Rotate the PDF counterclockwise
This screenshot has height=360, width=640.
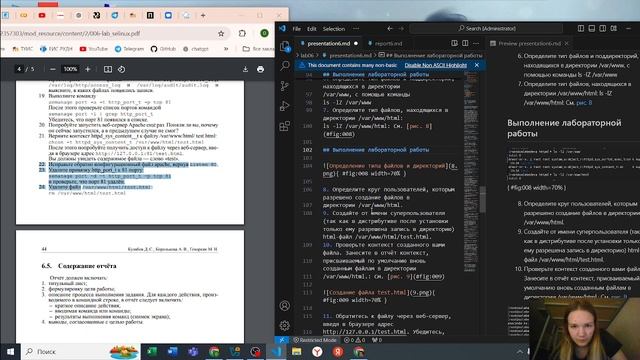click(122, 69)
